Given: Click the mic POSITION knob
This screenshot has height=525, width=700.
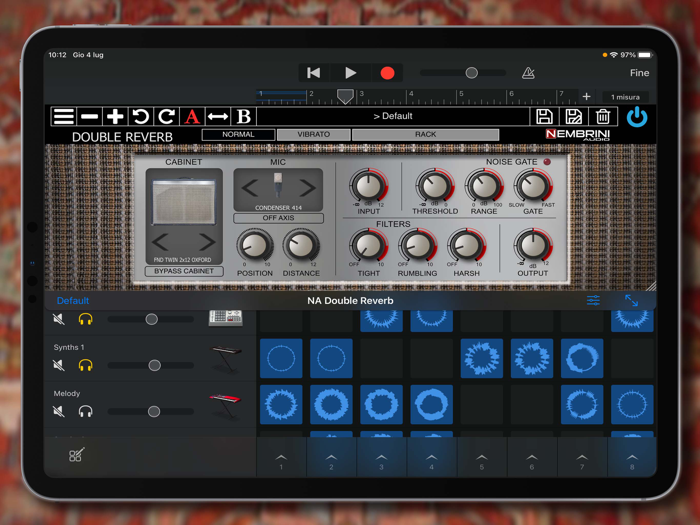Looking at the screenshot, I should point(255,246).
